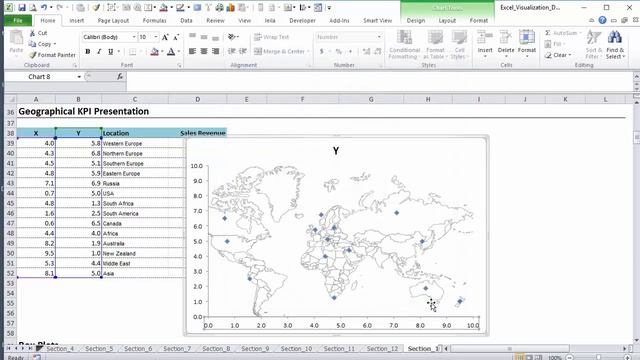The image size is (640, 360).
Task: Click the Location header cell
Action: coord(135,133)
